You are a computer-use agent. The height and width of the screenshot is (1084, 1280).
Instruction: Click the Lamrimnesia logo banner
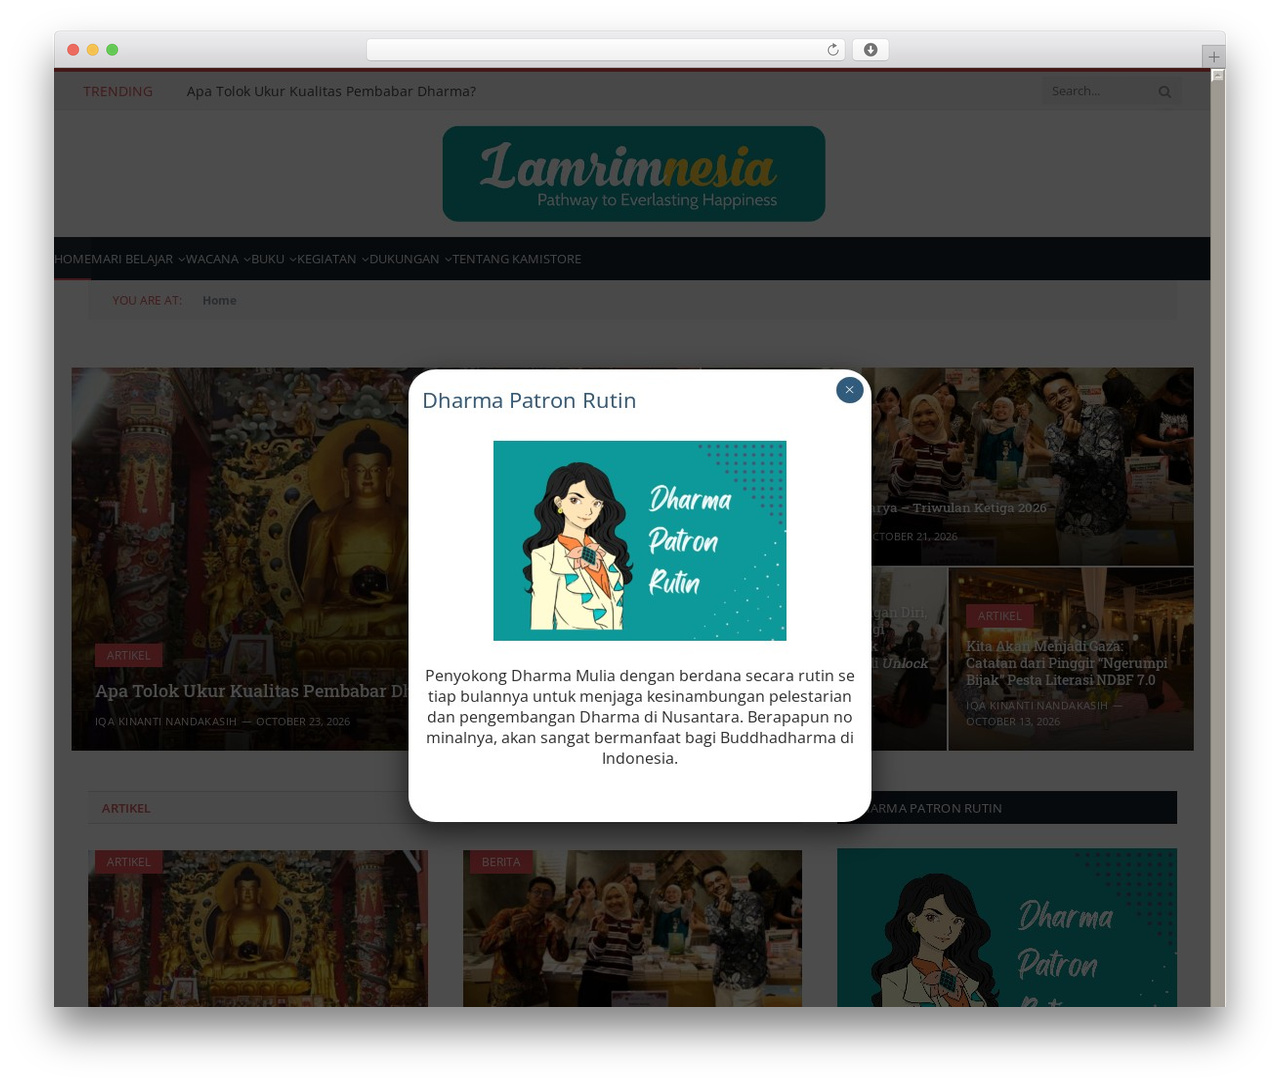coord(634,174)
